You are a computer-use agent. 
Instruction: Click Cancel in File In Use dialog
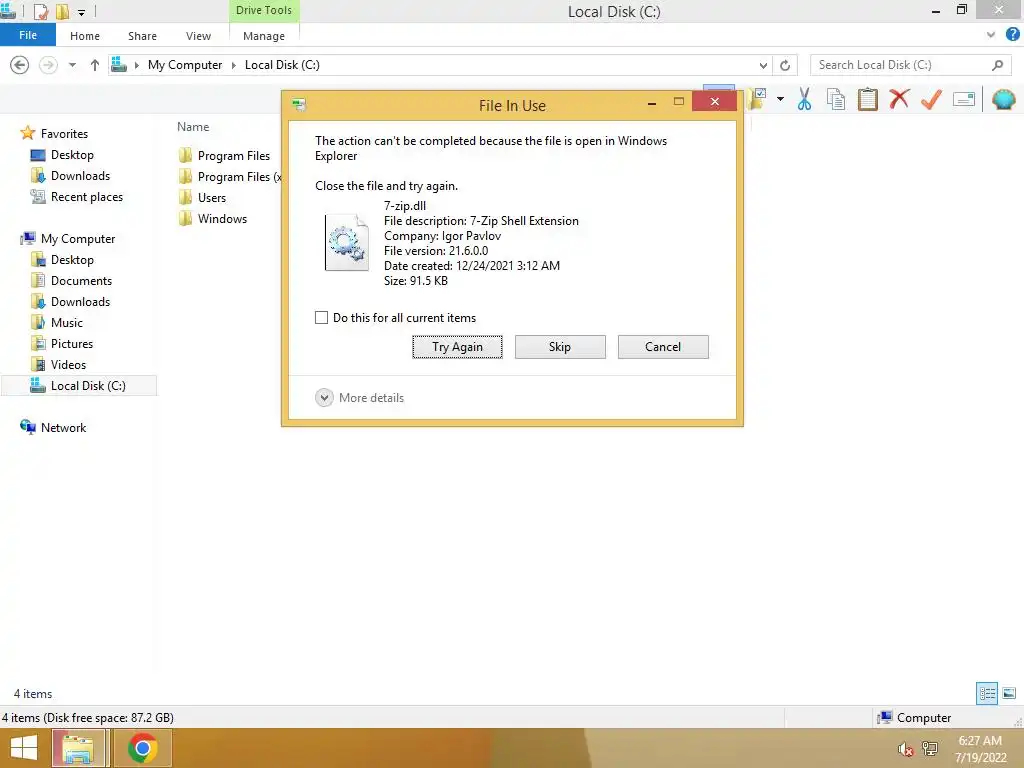pos(663,347)
